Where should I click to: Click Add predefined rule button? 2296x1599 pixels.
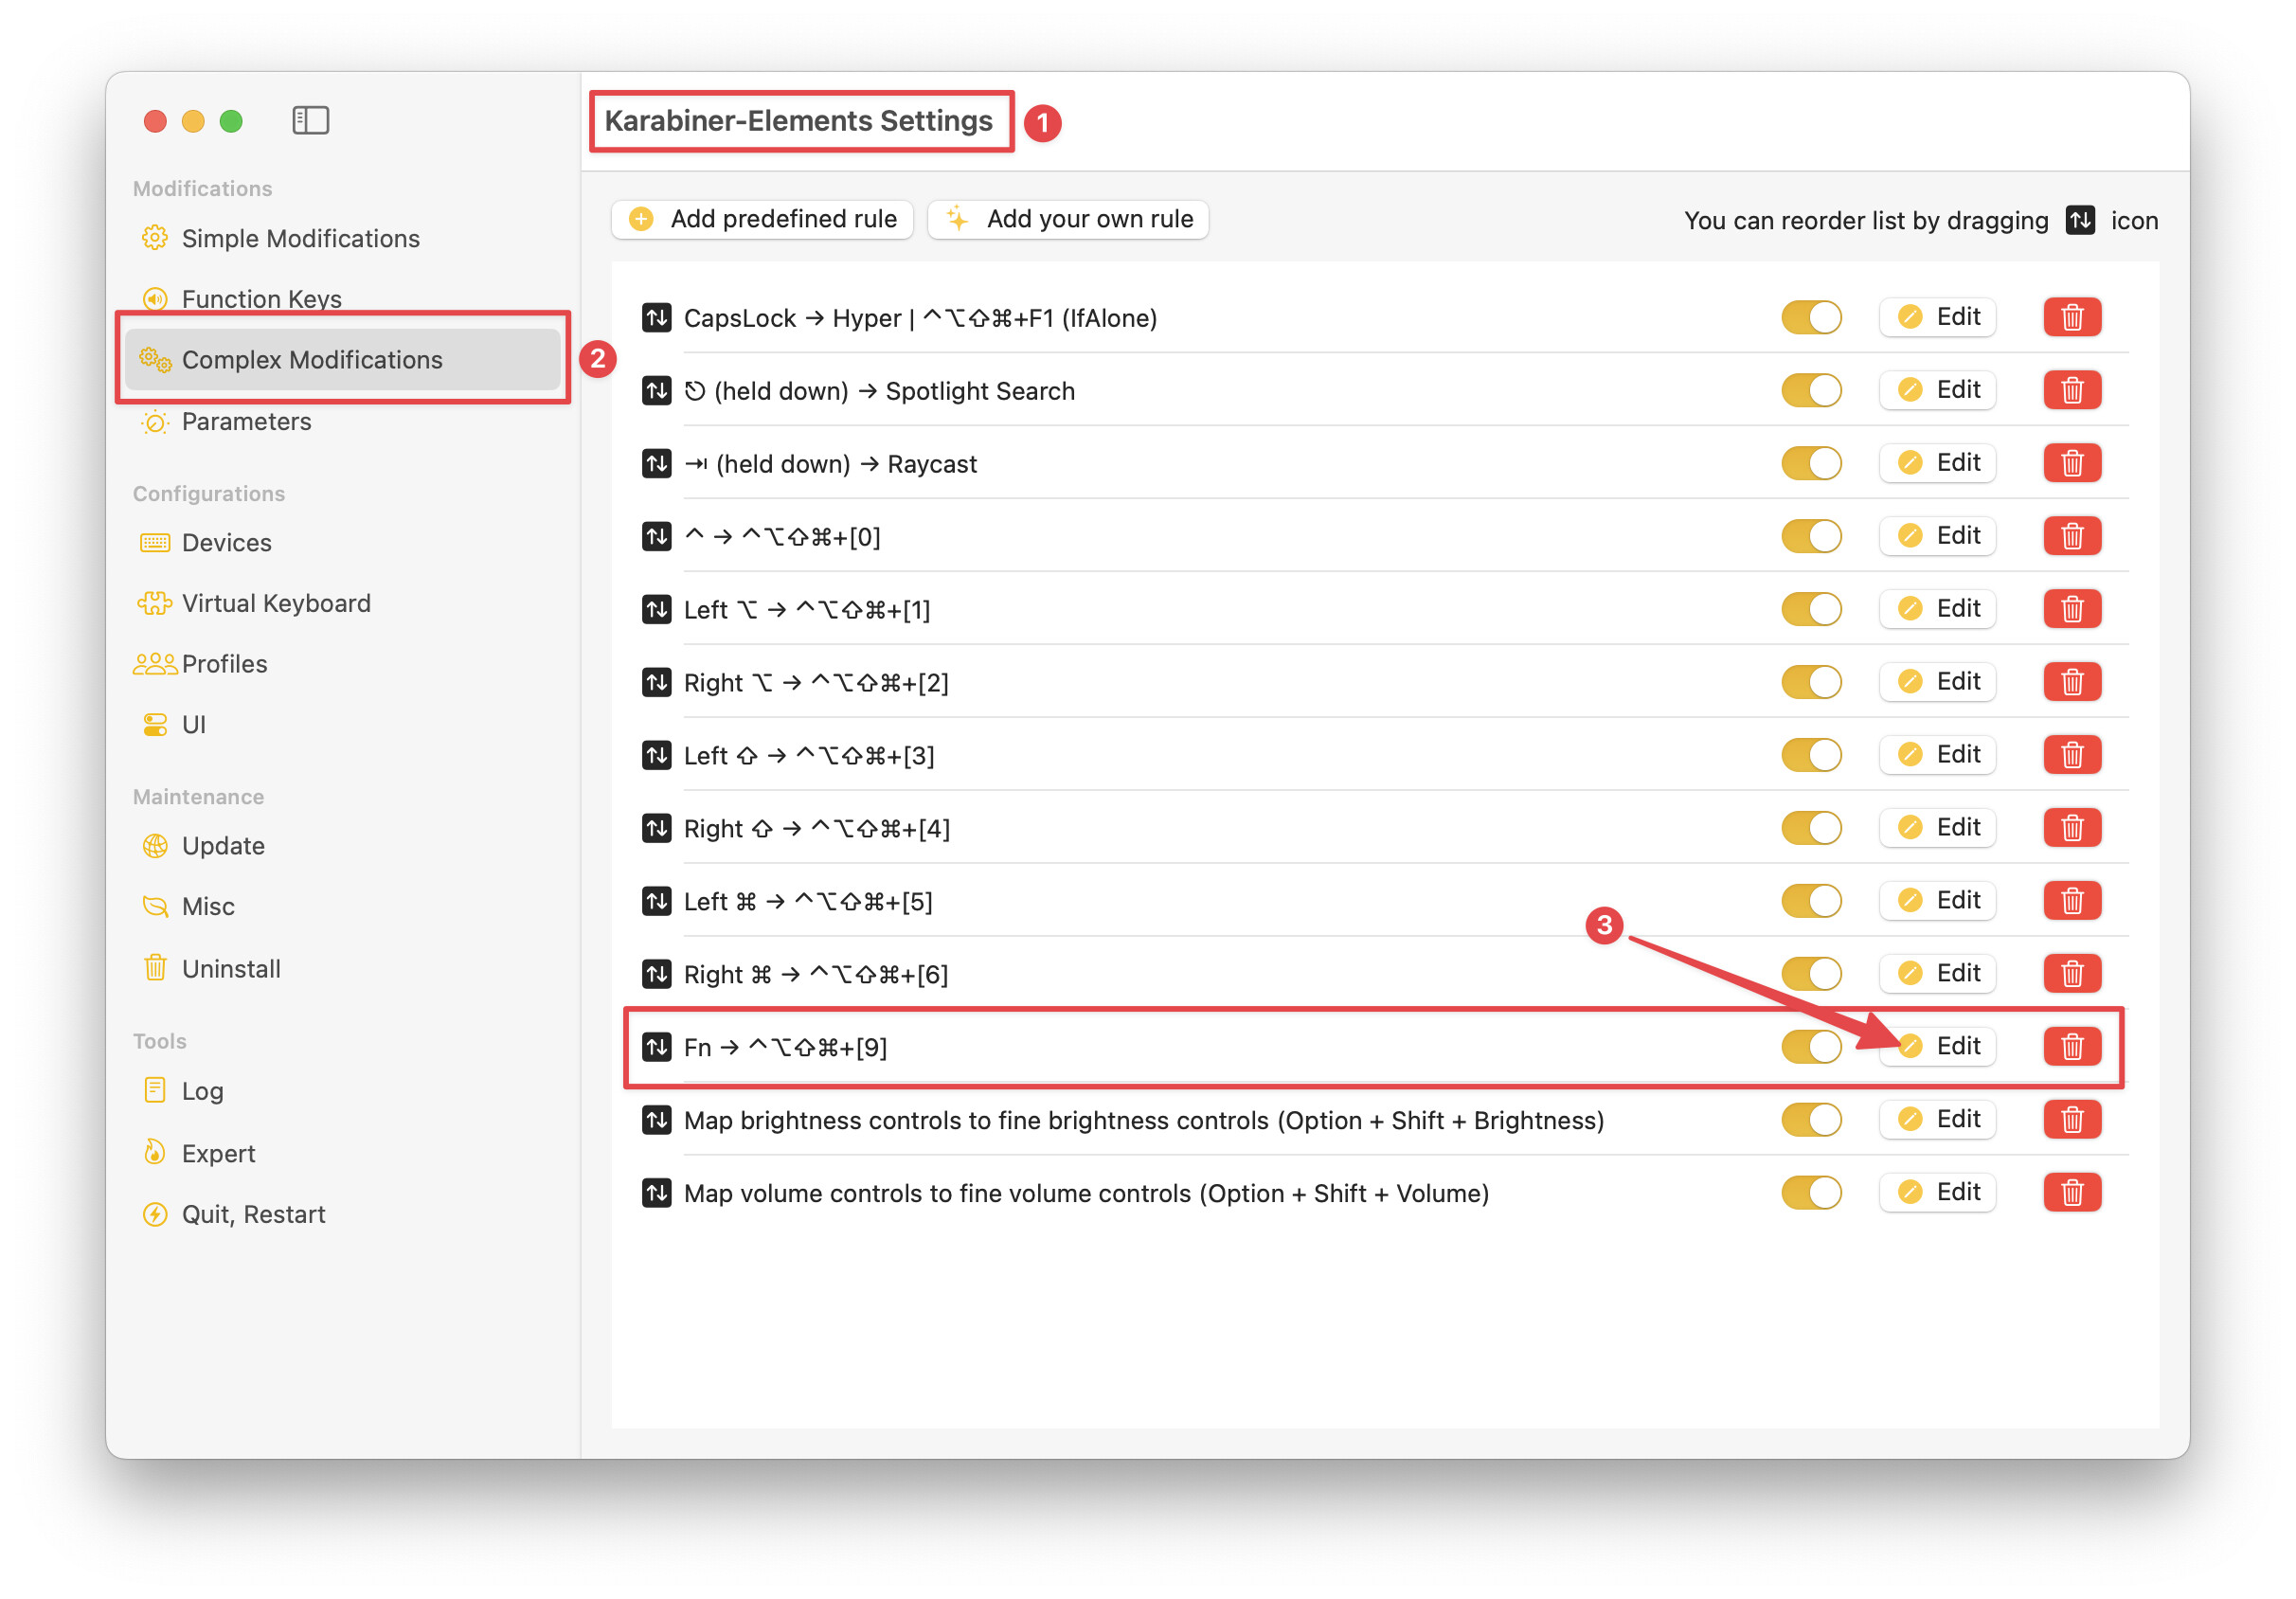(x=762, y=219)
